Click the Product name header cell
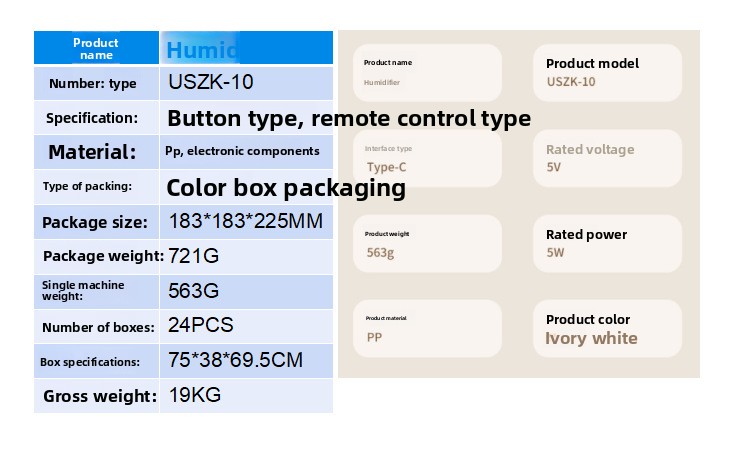 click(96, 49)
